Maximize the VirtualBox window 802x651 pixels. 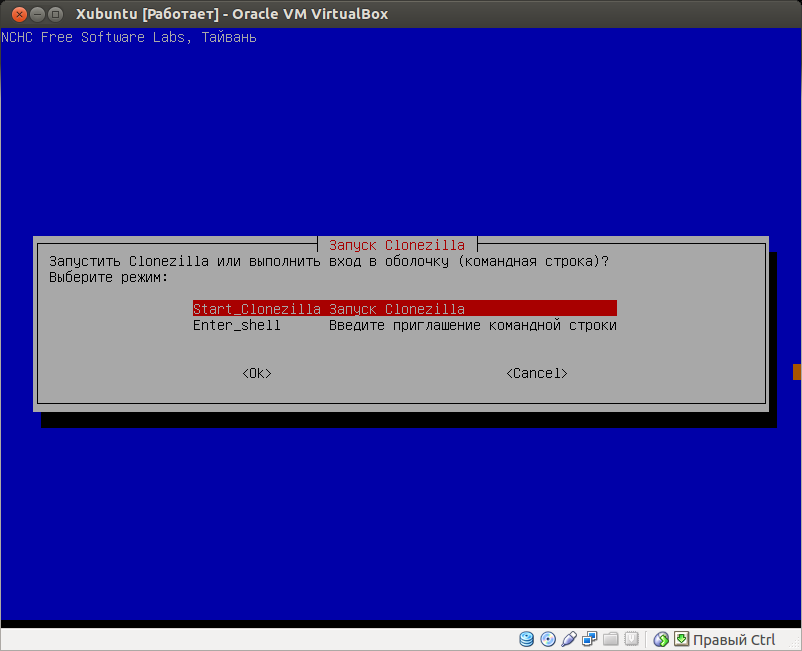[56, 14]
